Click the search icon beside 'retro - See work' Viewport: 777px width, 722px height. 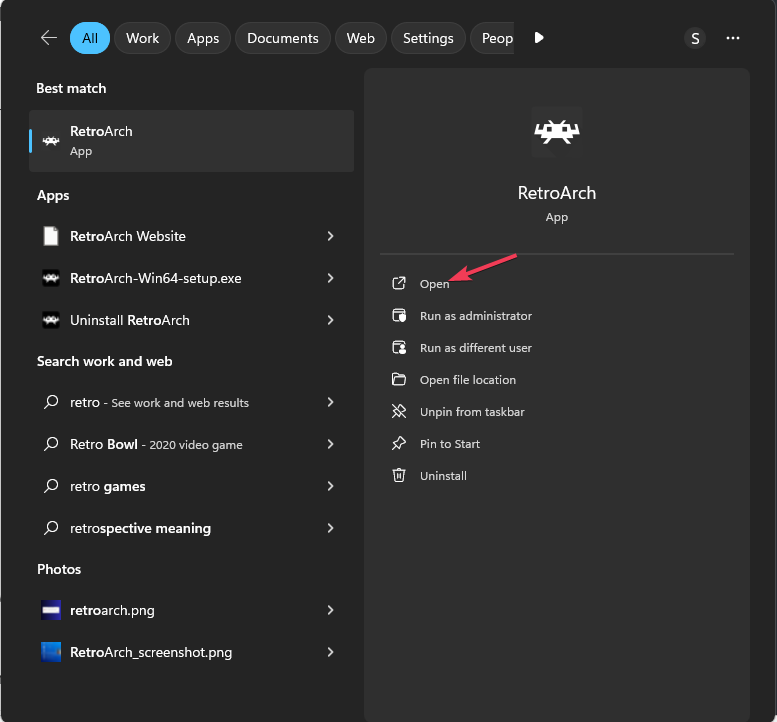pyautogui.click(x=51, y=402)
